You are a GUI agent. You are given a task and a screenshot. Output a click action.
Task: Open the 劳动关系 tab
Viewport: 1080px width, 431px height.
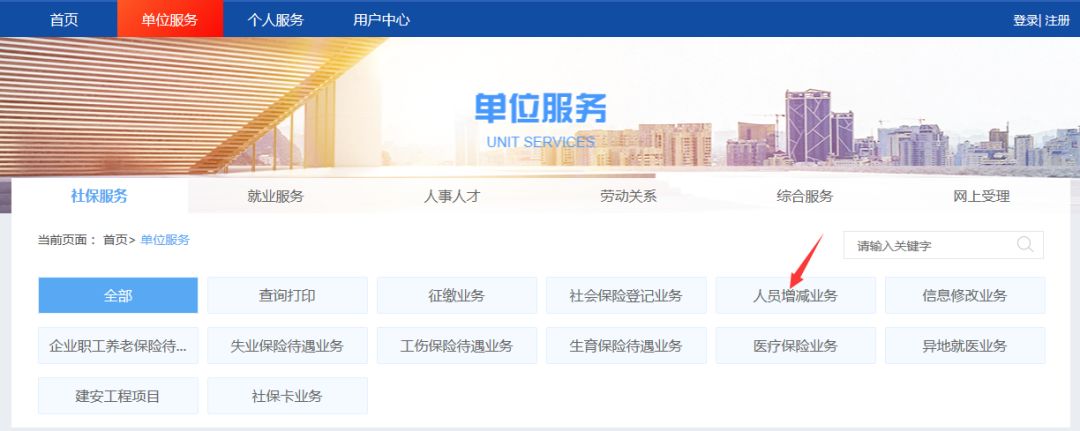tap(628, 196)
